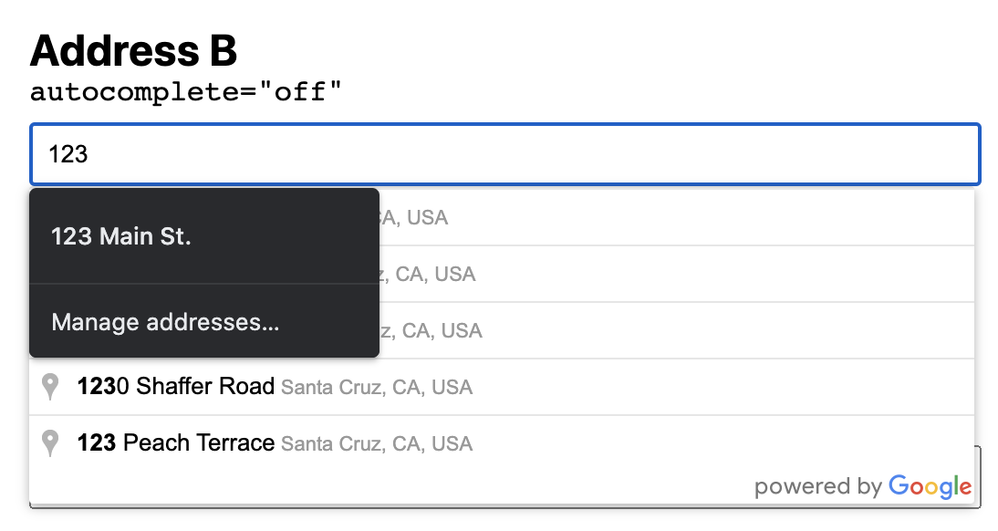Click the "Address B" heading

133,50
